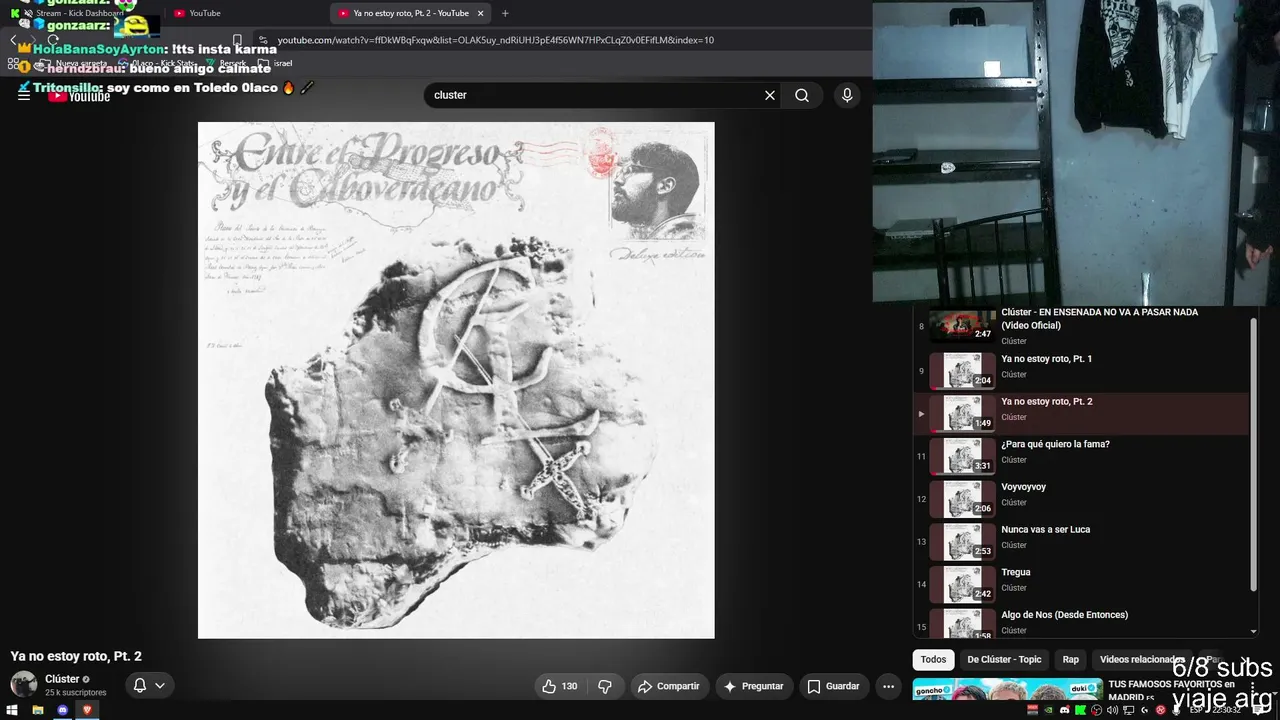The height and width of the screenshot is (720, 1280).
Task: Select the 'Todos' filter chip
Action: tap(933, 659)
